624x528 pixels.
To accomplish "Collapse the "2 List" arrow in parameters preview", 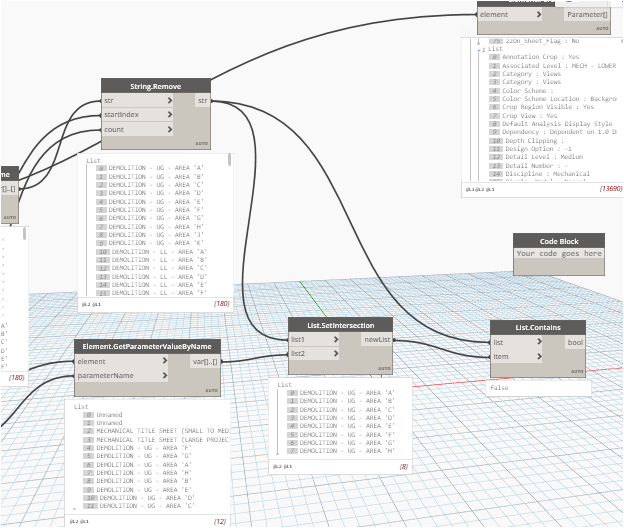I will (x=479, y=50).
